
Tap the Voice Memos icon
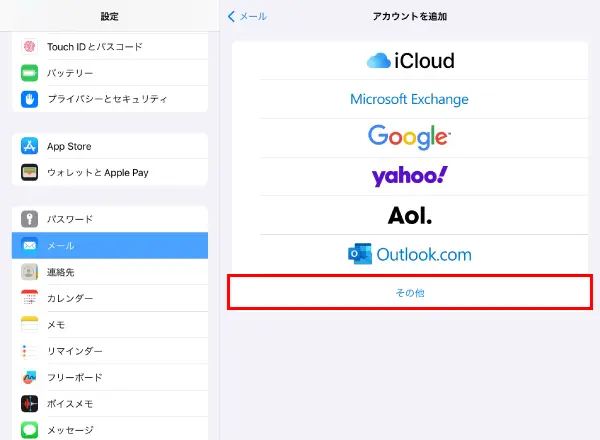29,404
